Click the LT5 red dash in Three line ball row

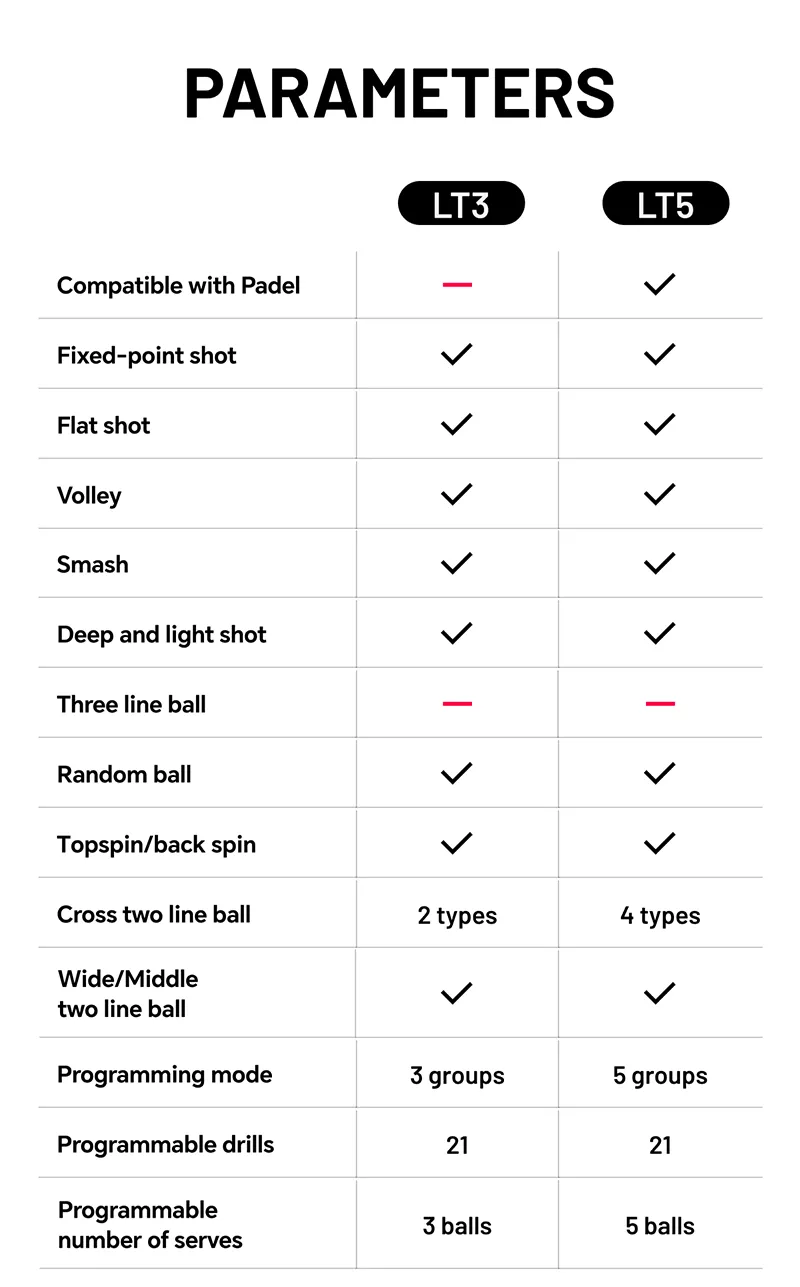pyautogui.click(x=660, y=704)
